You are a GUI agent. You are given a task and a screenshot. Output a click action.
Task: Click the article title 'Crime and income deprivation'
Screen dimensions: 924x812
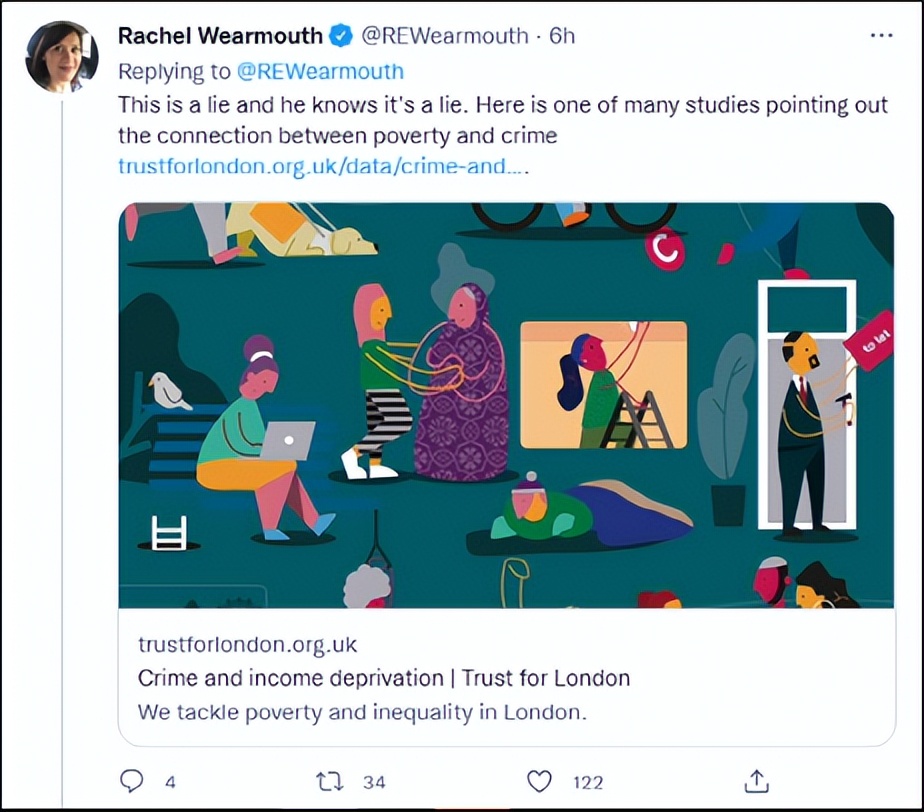(x=383, y=678)
